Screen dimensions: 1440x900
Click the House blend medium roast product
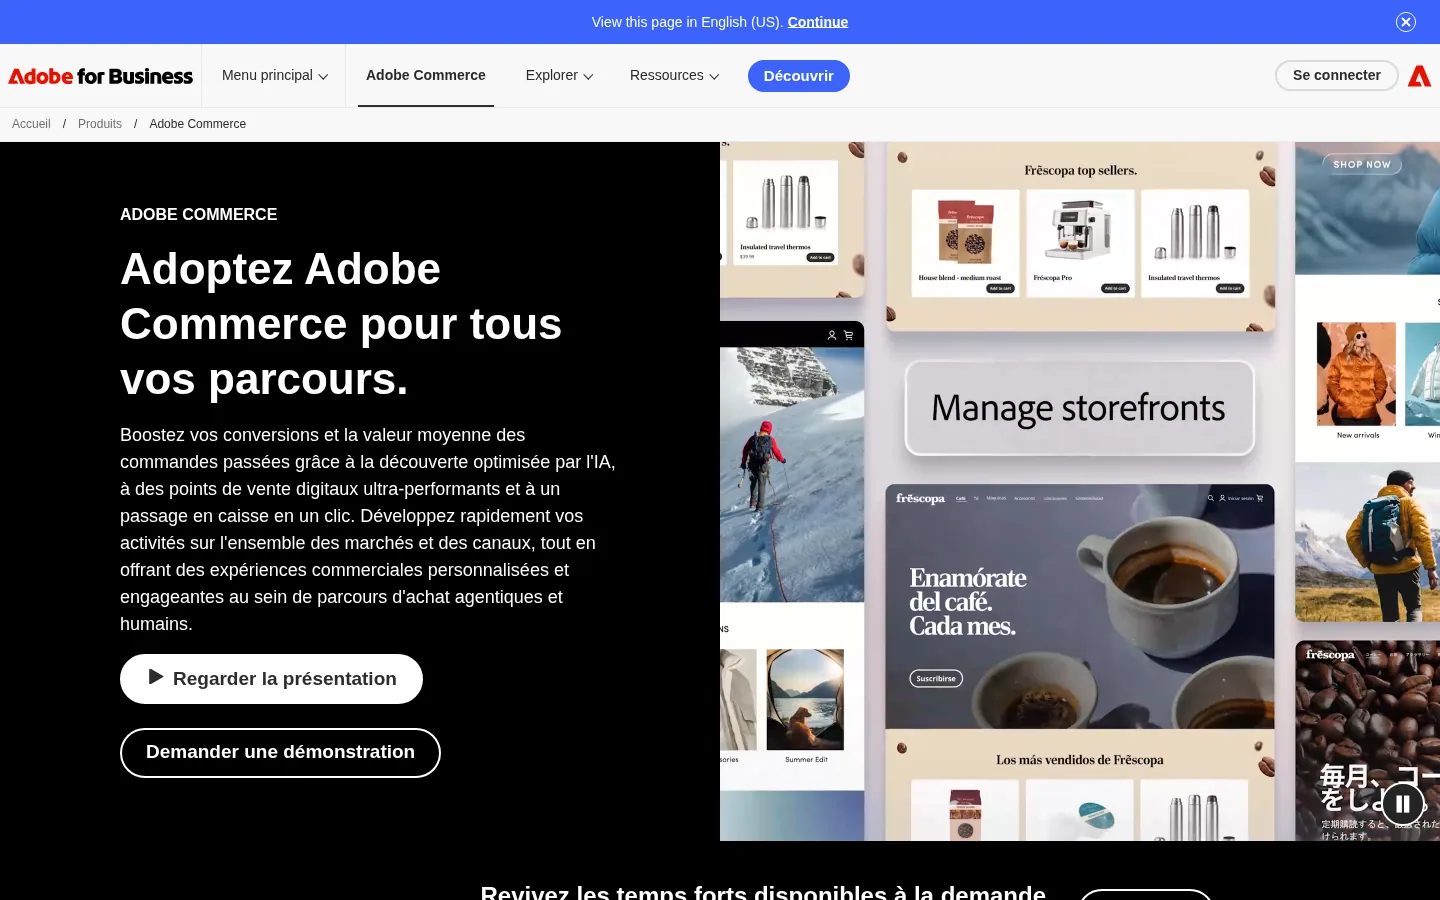(965, 243)
